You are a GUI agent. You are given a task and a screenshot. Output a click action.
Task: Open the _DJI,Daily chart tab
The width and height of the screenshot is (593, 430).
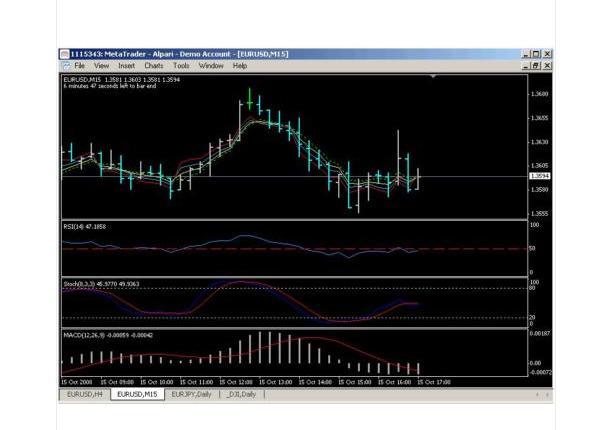point(241,394)
